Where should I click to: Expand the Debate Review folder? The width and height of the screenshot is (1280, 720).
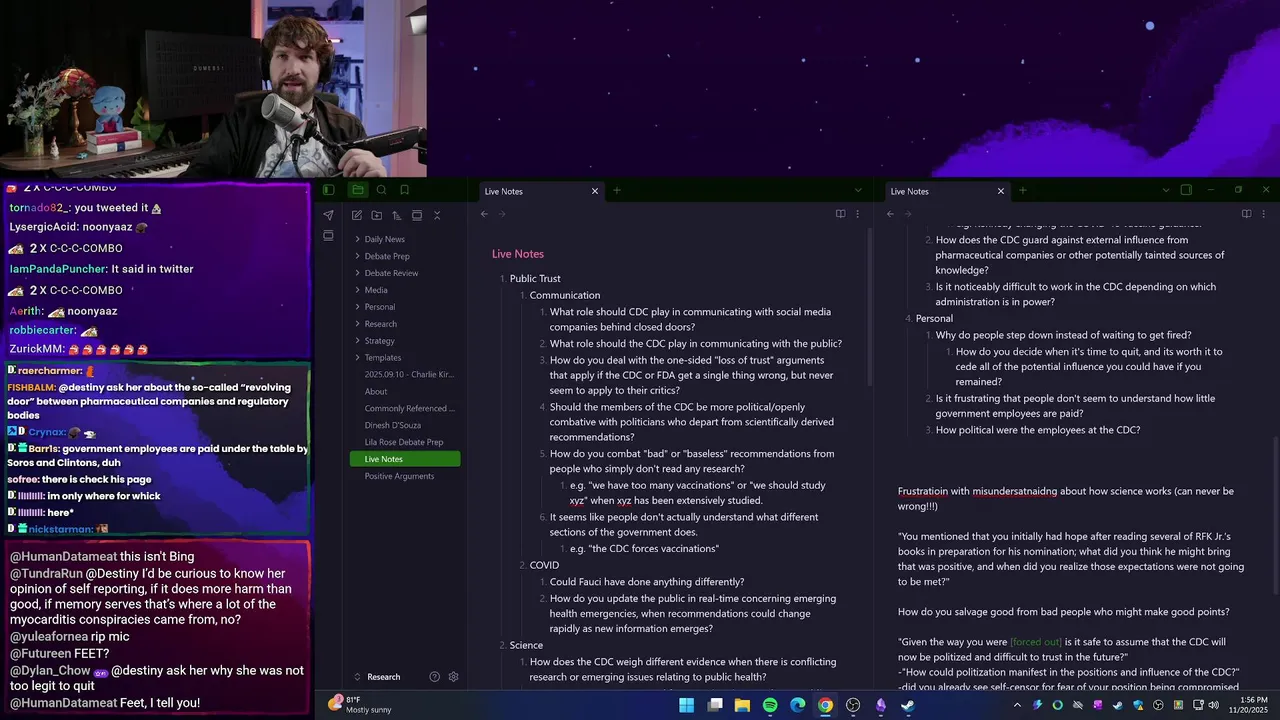pyautogui.click(x=405, y=273)
